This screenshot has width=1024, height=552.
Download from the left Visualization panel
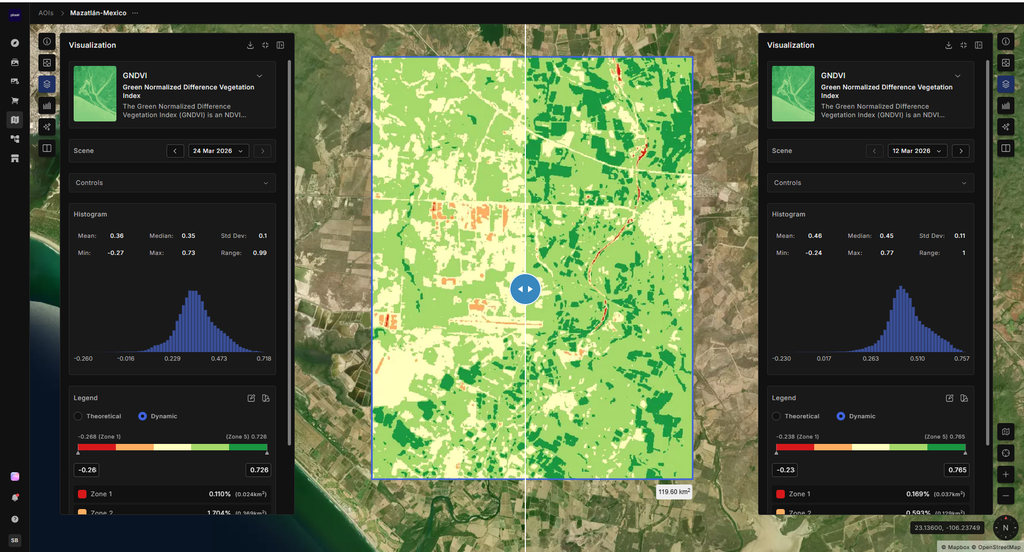tap(250, 45)
